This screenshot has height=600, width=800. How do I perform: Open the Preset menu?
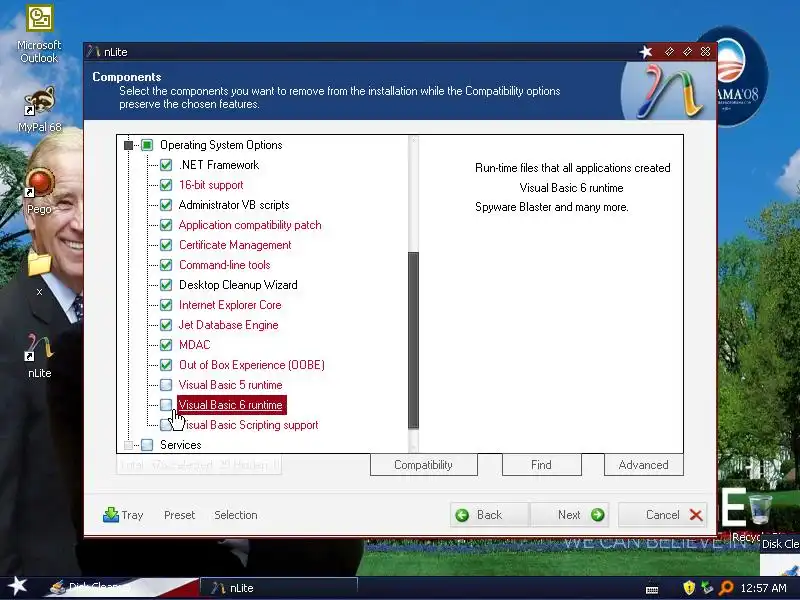click(x=180, y=515)
